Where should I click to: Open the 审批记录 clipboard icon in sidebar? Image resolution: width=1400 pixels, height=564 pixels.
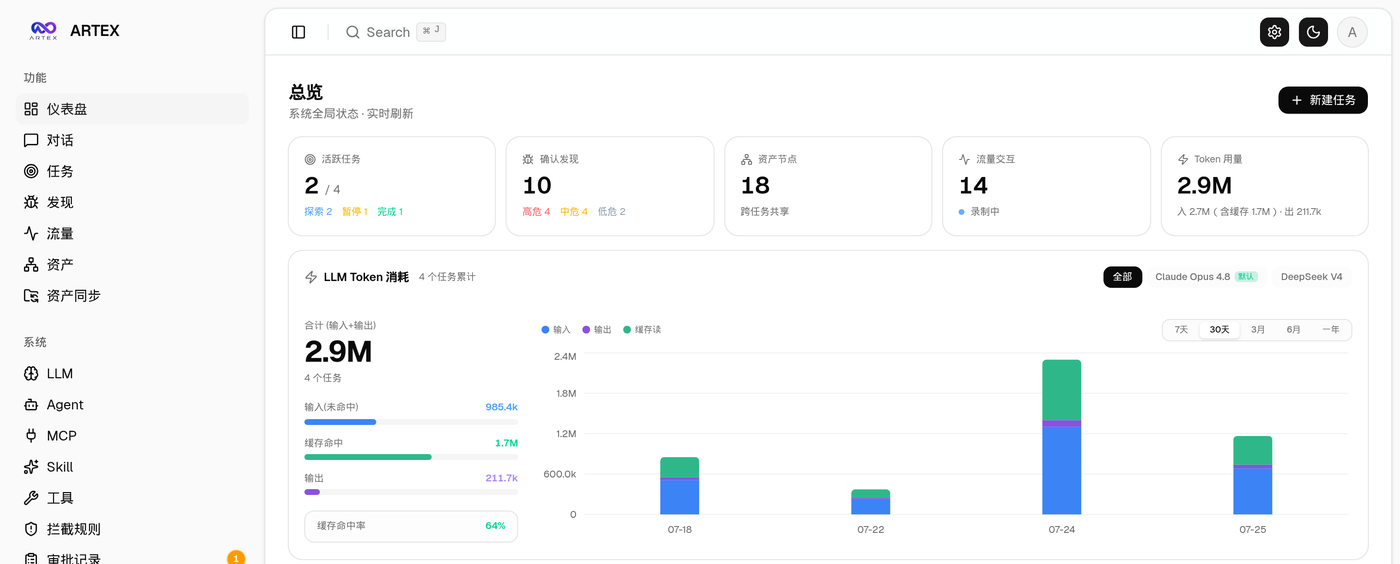[x=31, y=559]
